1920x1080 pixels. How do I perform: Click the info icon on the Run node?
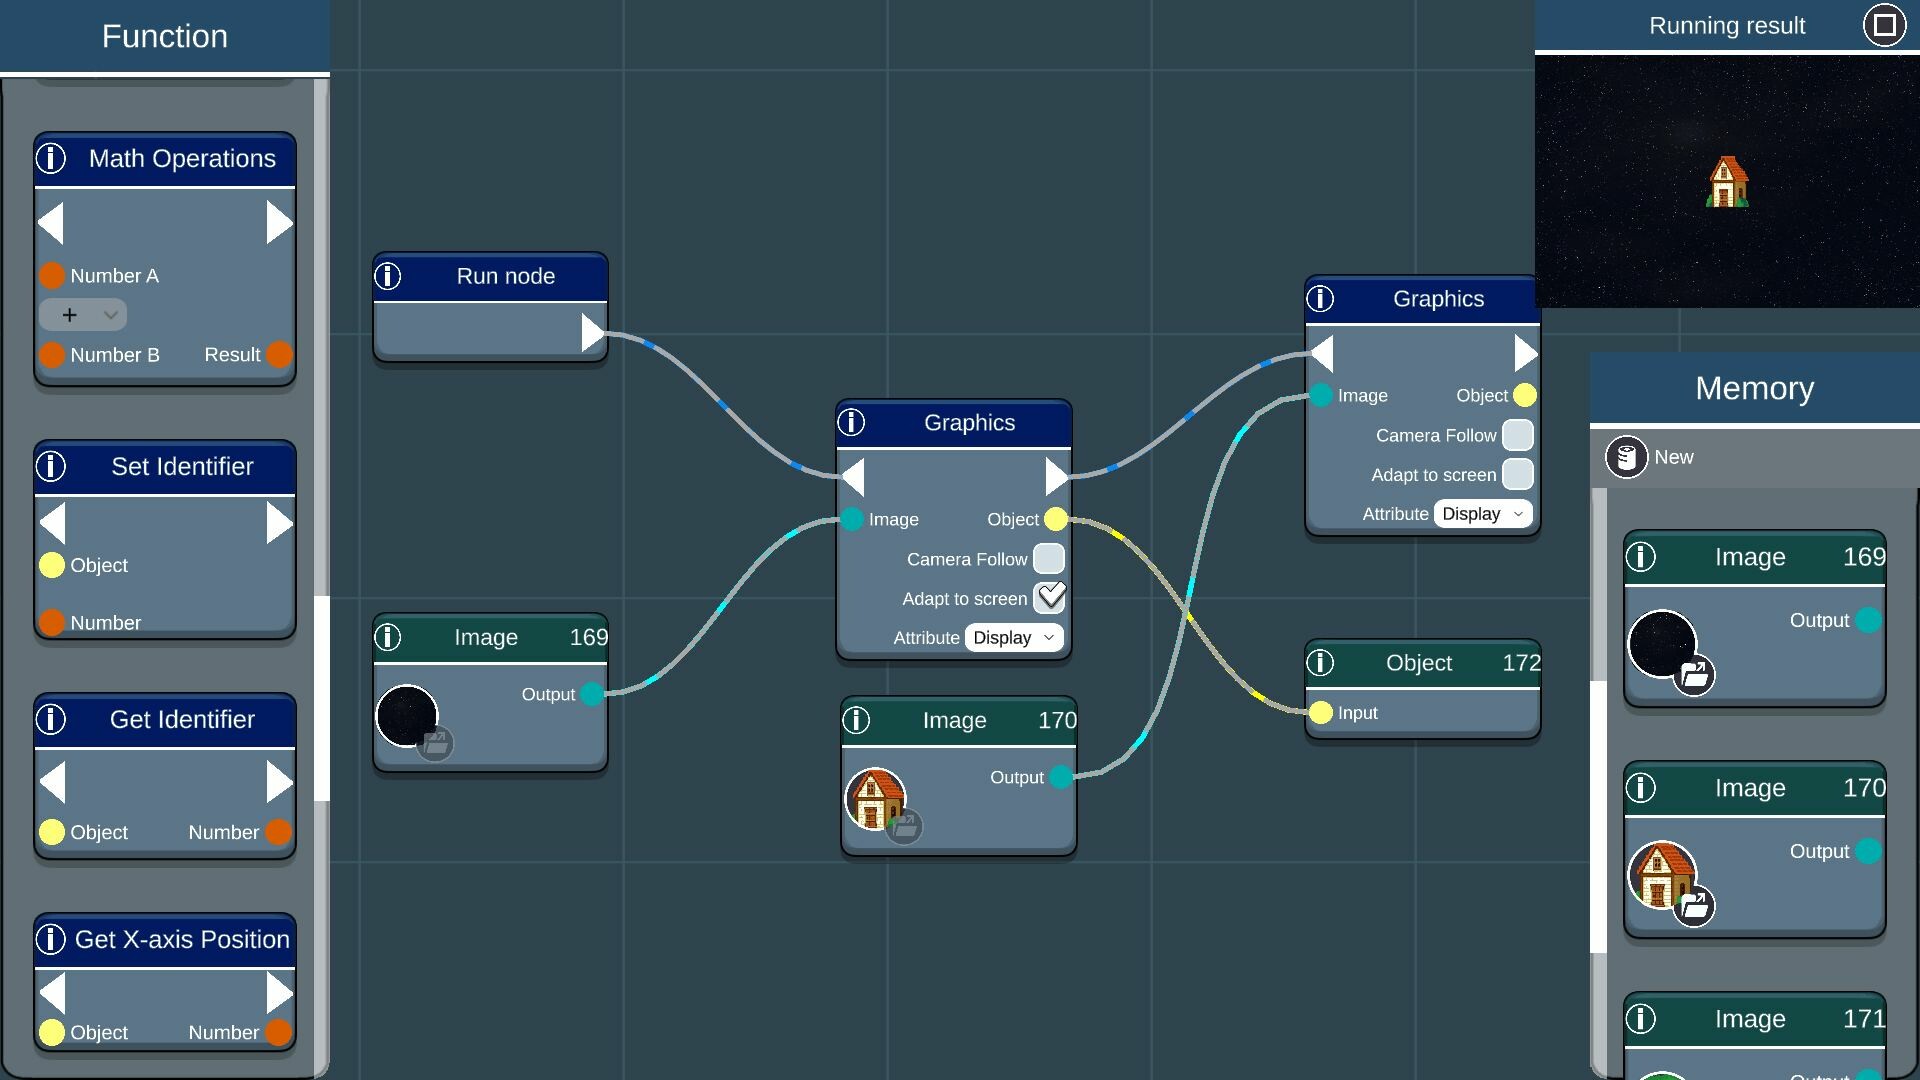click(389, 276)
